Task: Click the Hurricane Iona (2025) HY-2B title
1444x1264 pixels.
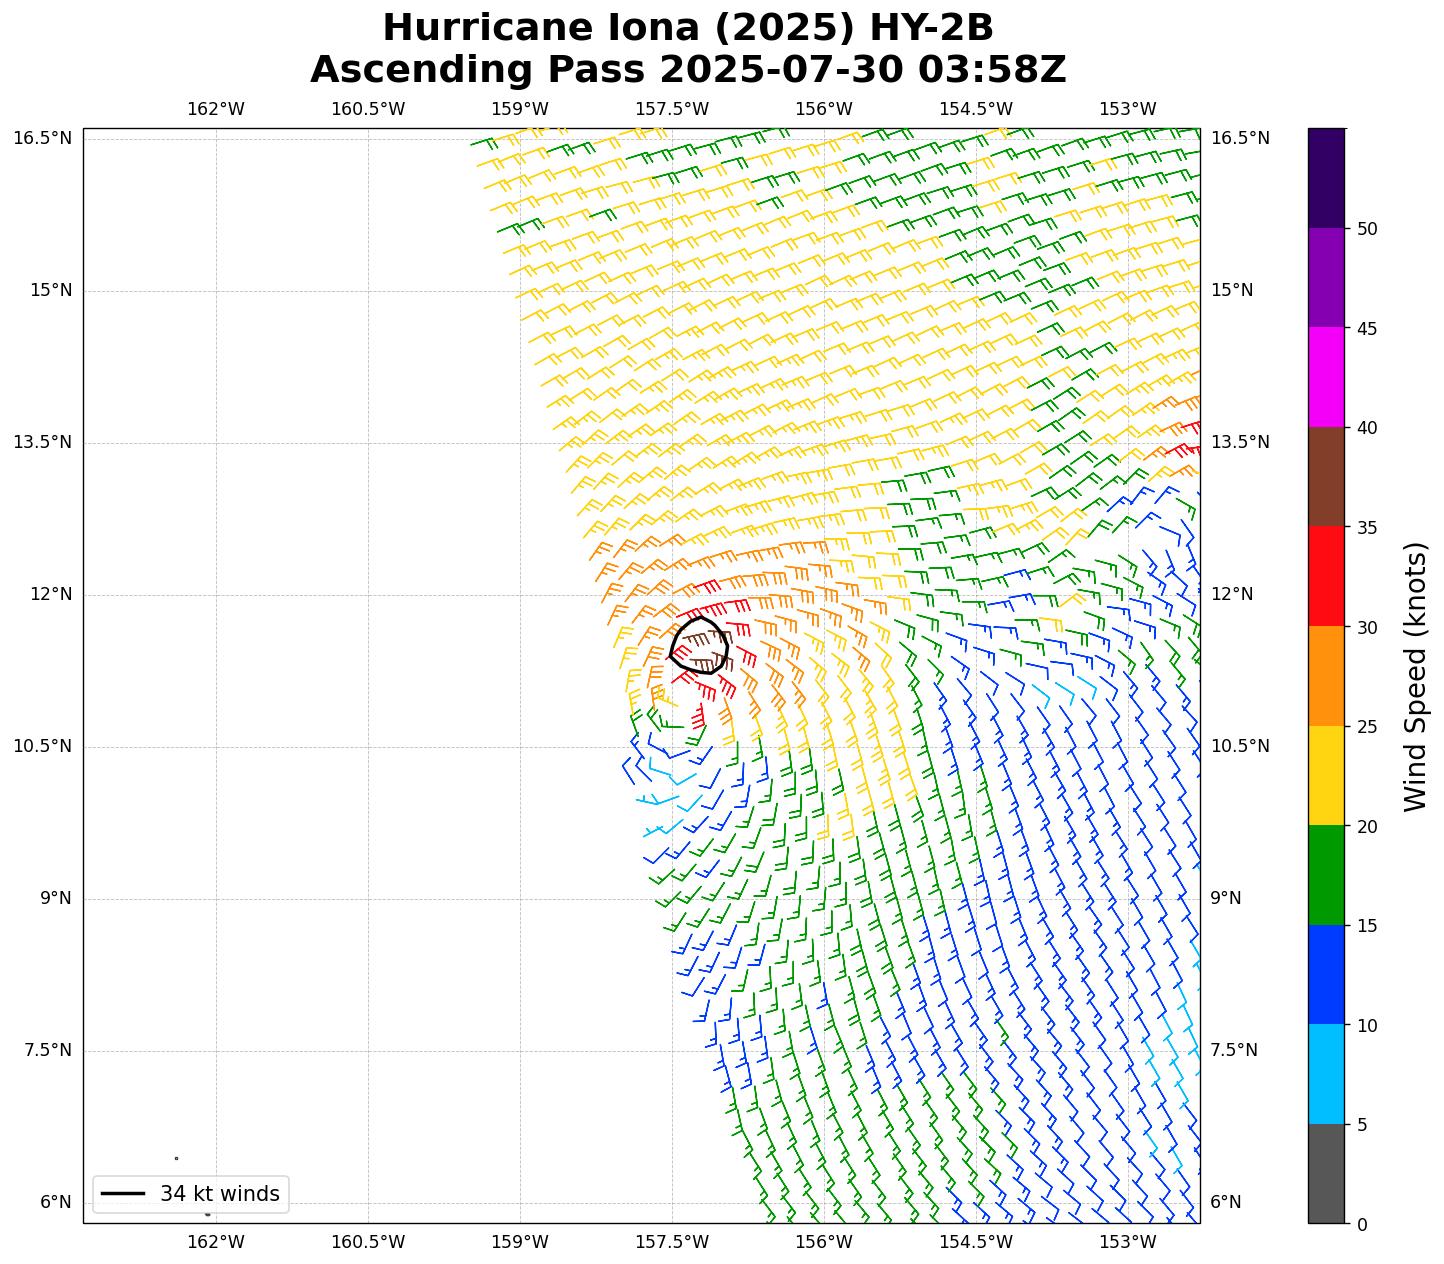Action: pyautogui.click(x=688, y=28)
